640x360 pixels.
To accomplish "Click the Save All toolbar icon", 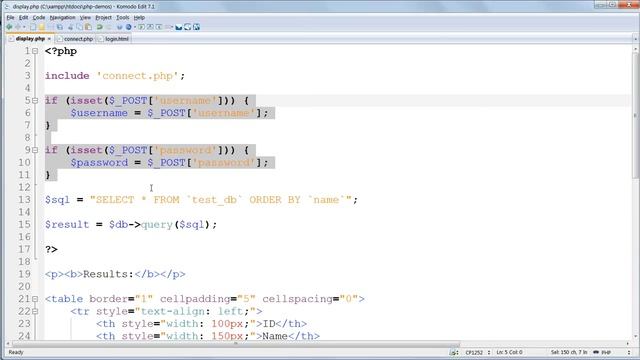I will pos(60,27).
